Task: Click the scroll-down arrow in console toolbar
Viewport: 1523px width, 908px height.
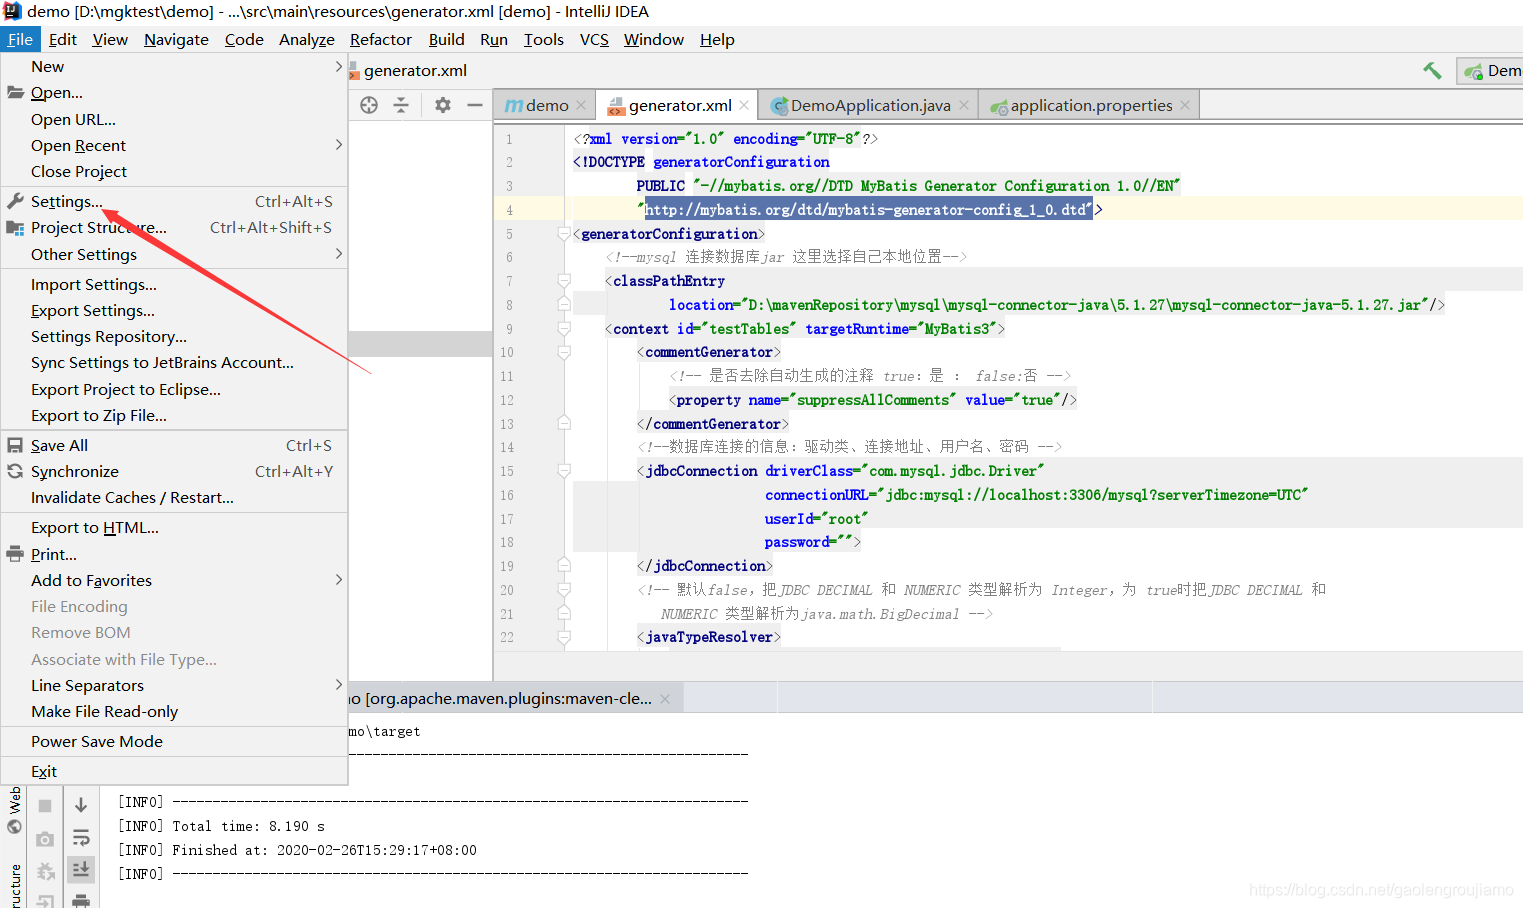Action: click(81, 803)
